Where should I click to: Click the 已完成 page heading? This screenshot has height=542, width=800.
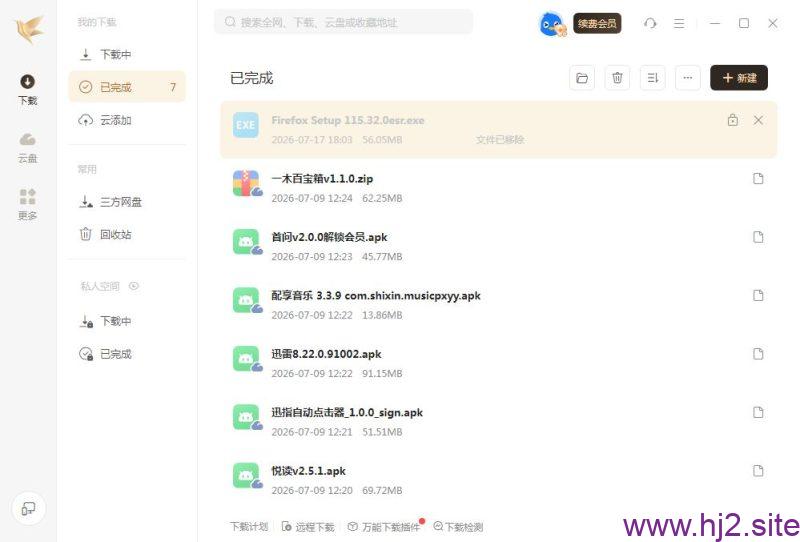(x=252, y=78)
